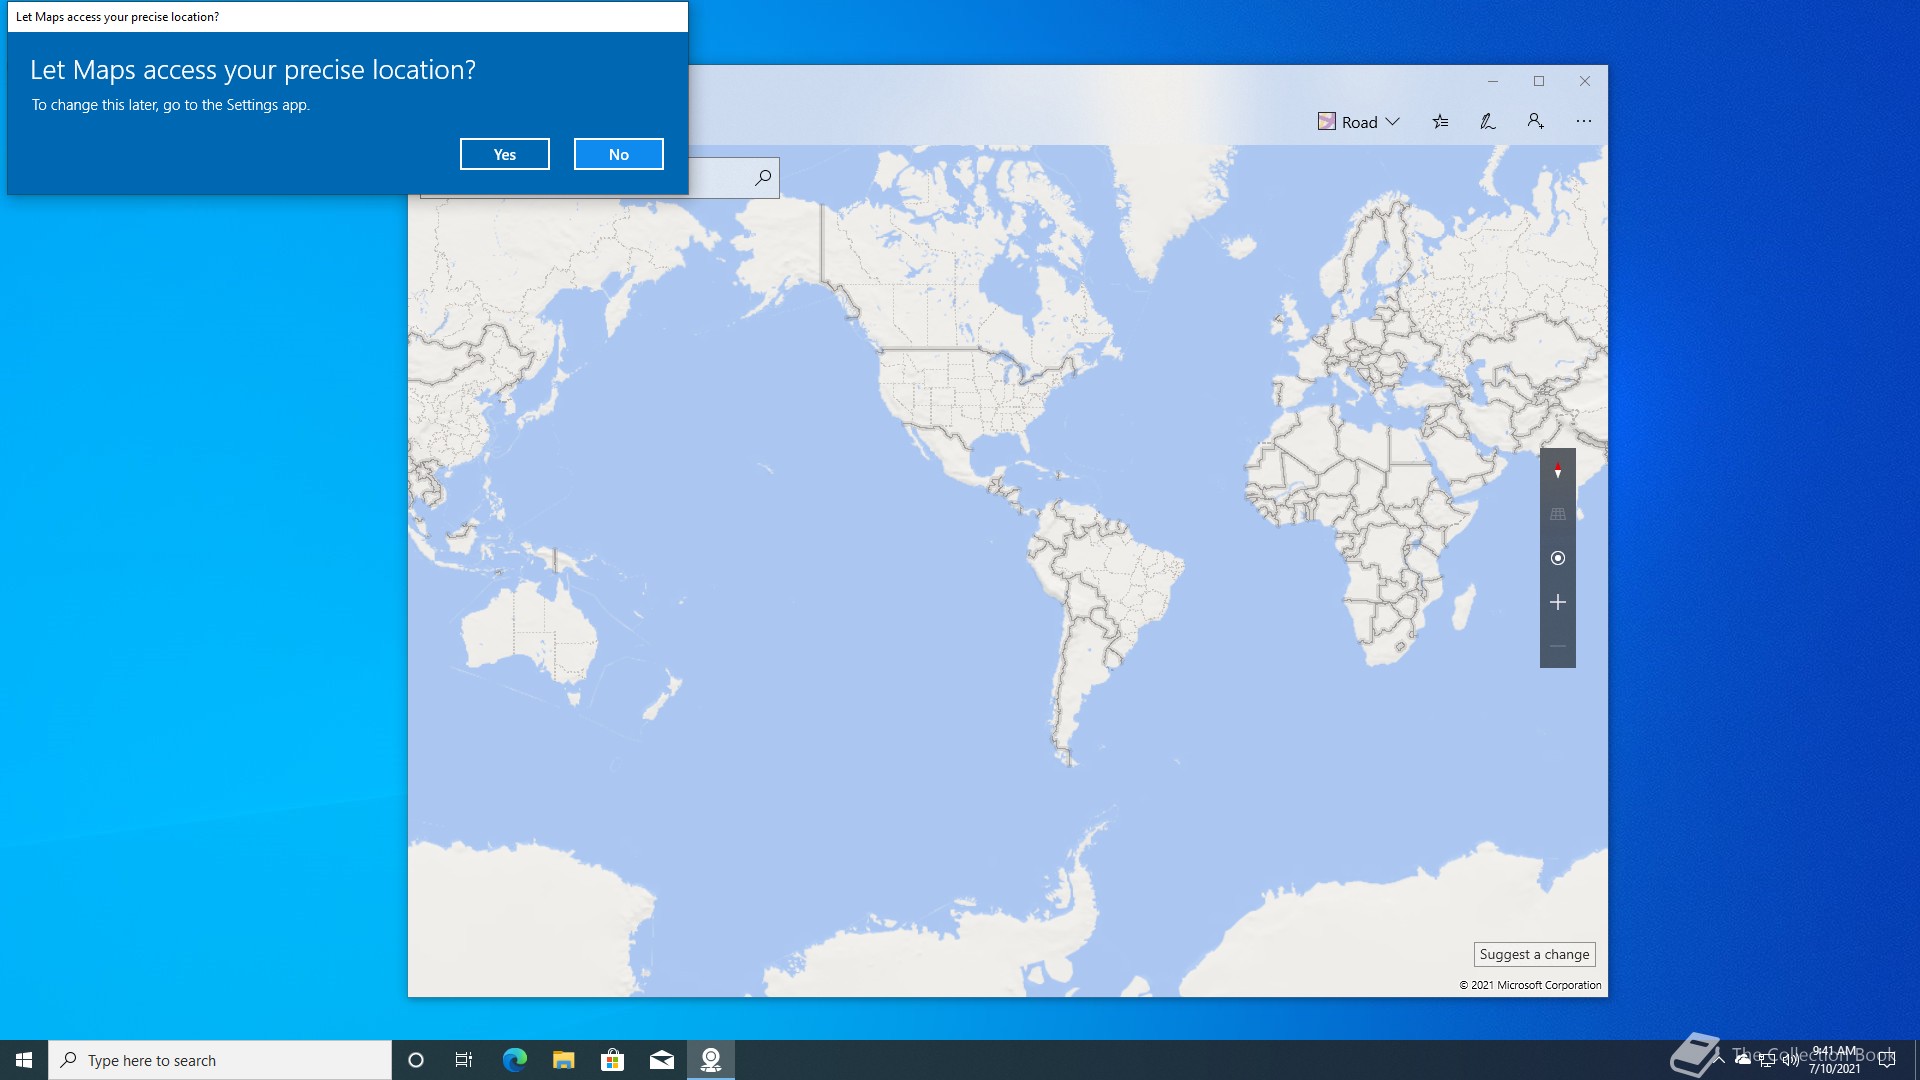Open Saved places favorites icon

pyautogui.click(x=1440, y=122)
